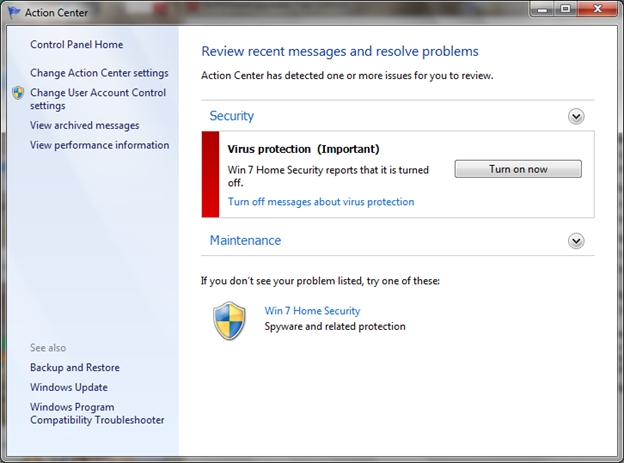Click the shield icon beside User Account Control
This screenshot has height=463, width=624.
[18, 93]
